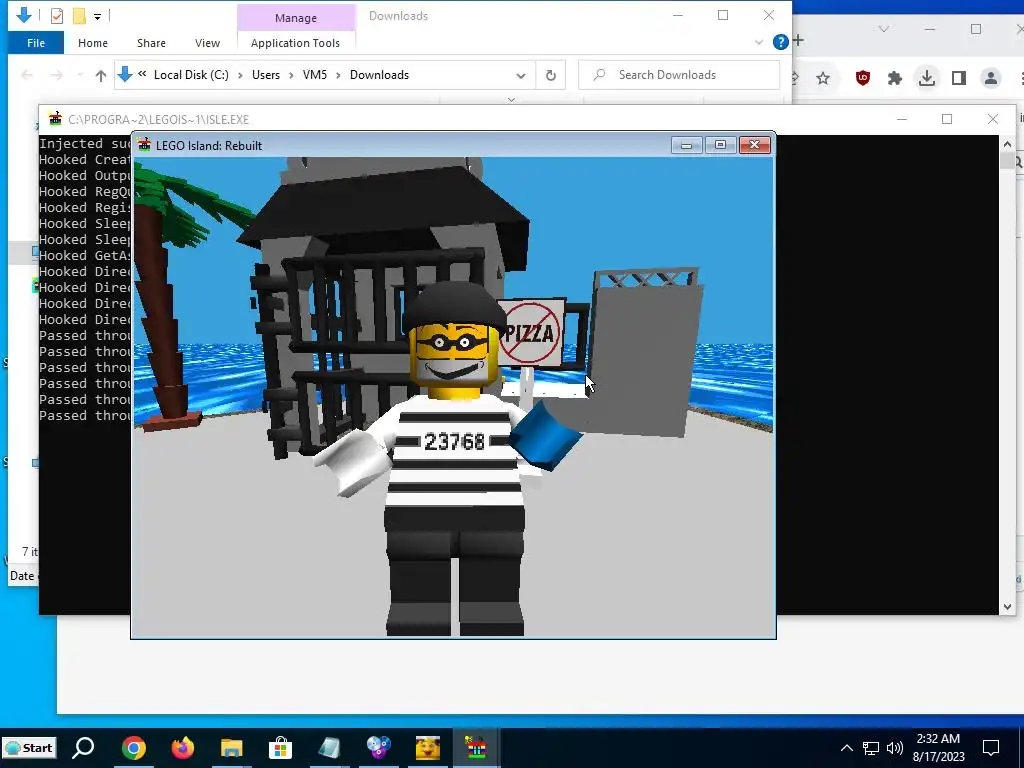1024x768 pixels.
Task: Switch to the Home ribbon tab
Action: 93,43
